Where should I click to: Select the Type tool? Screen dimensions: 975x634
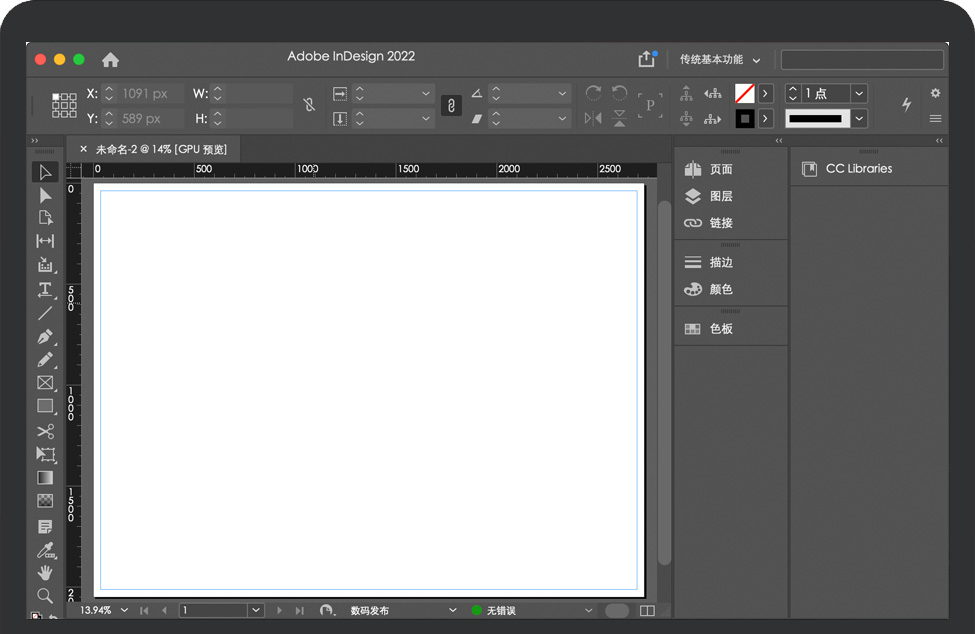coord(45,289)
